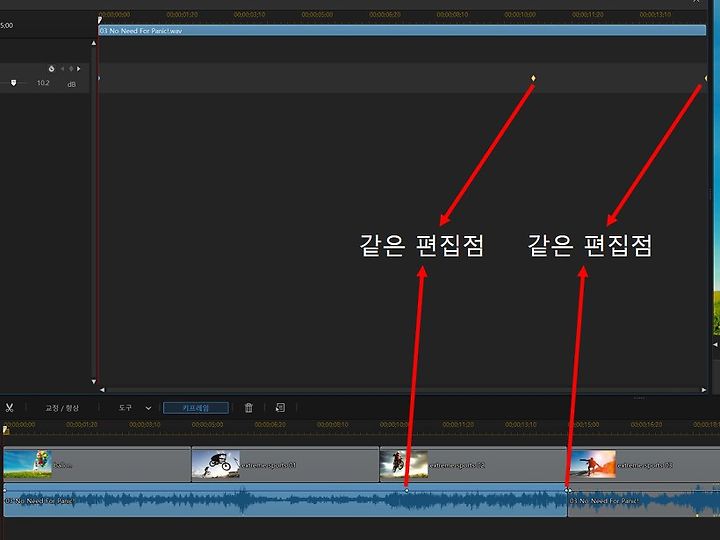Select the keyframe diamond near 00:00:10:00
The image size is (720, 540).
click(x=533, y=79)
